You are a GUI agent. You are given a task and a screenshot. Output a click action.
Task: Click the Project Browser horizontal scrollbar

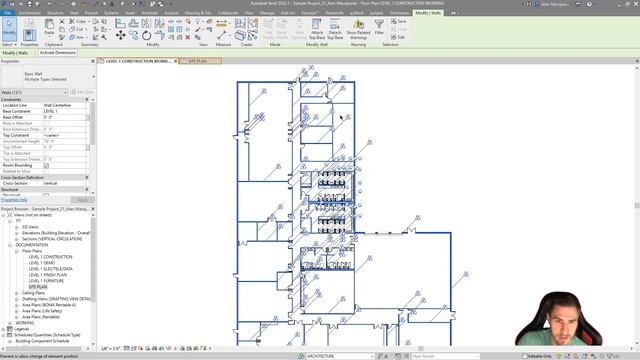(45, 349)
